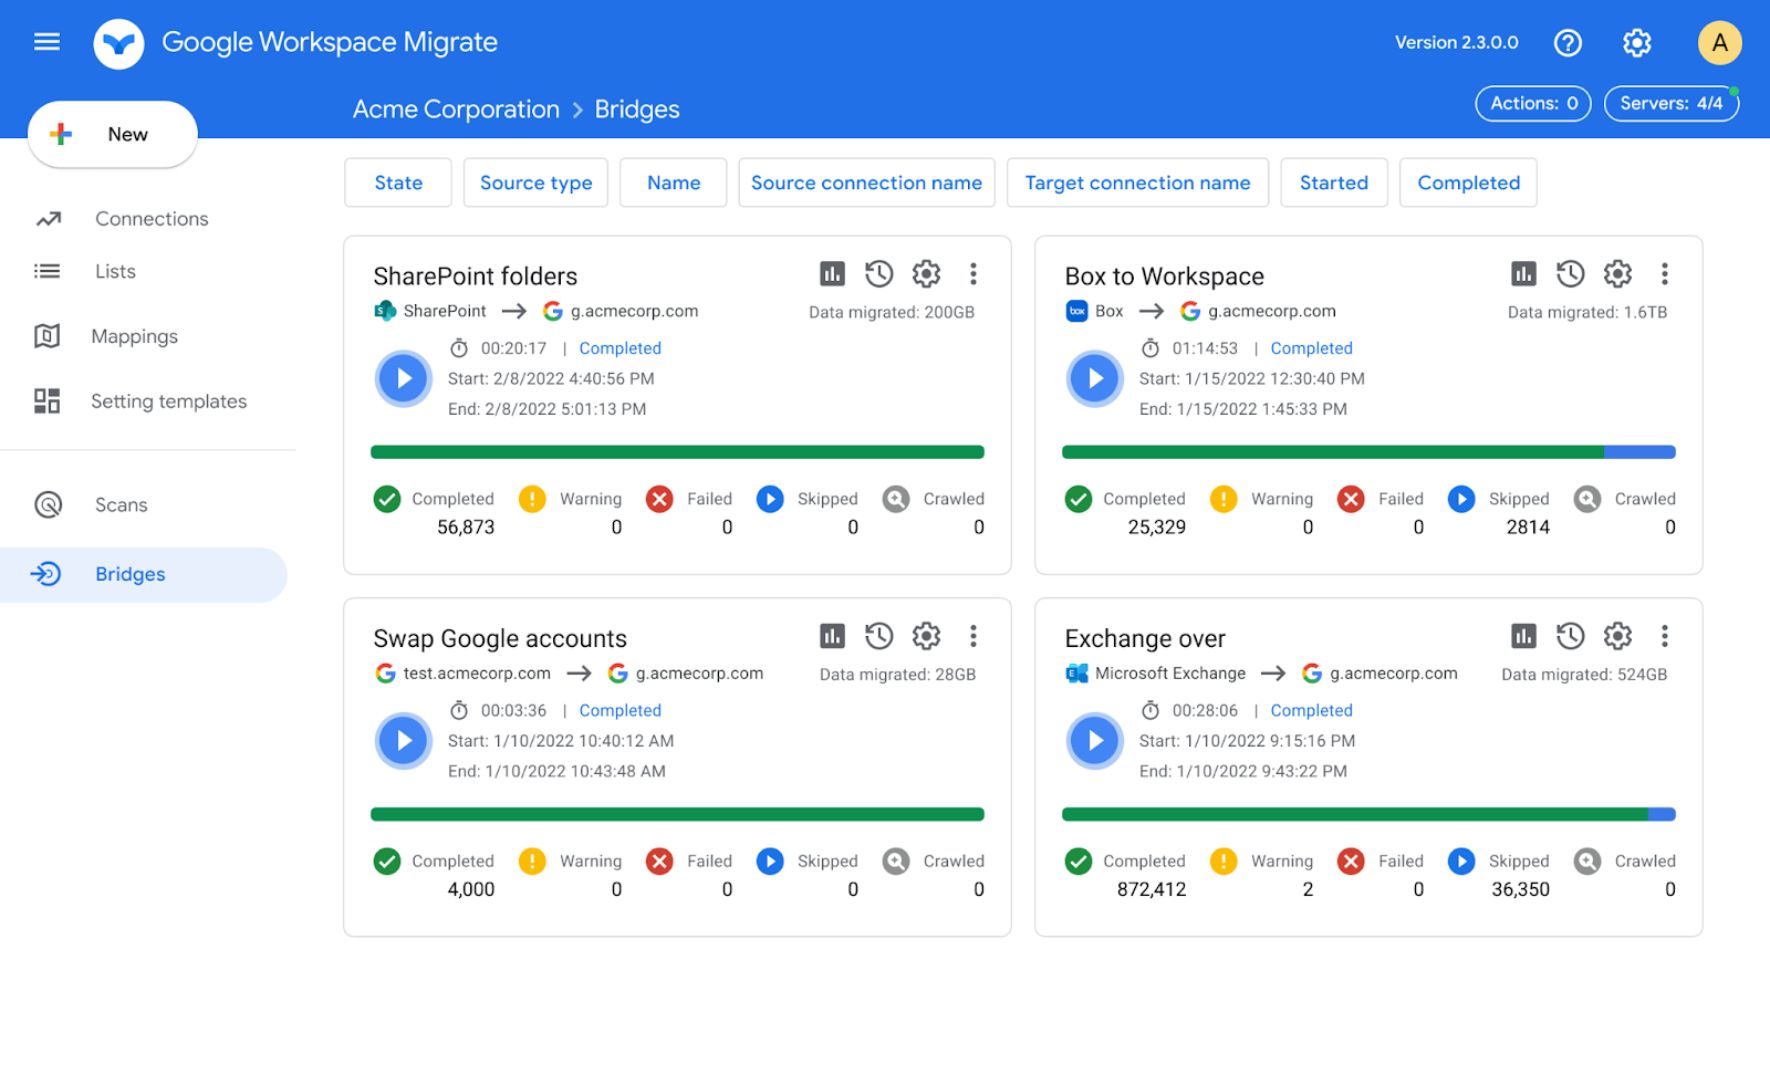Open history for Box to Workspace bridge
Image resolution: width=1770 pixels, height=1080 pixels.
1570,274
